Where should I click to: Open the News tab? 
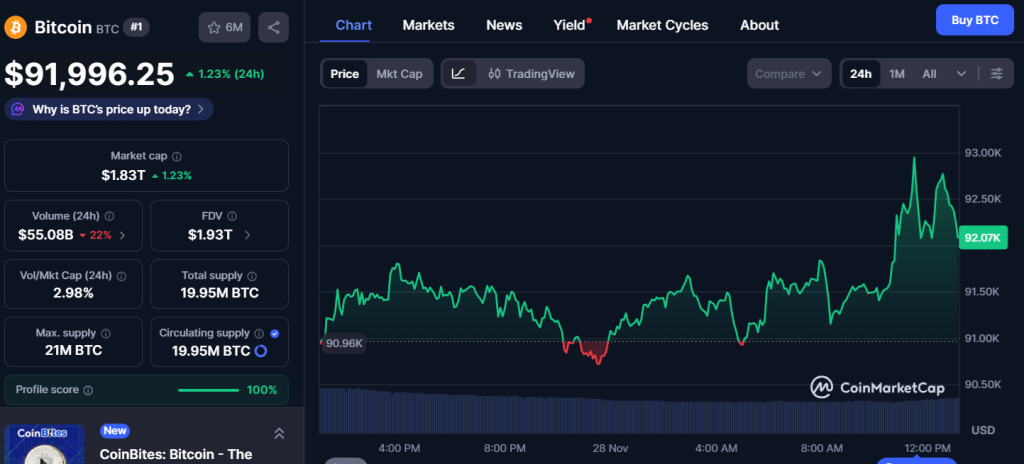[x=504, y=25]
